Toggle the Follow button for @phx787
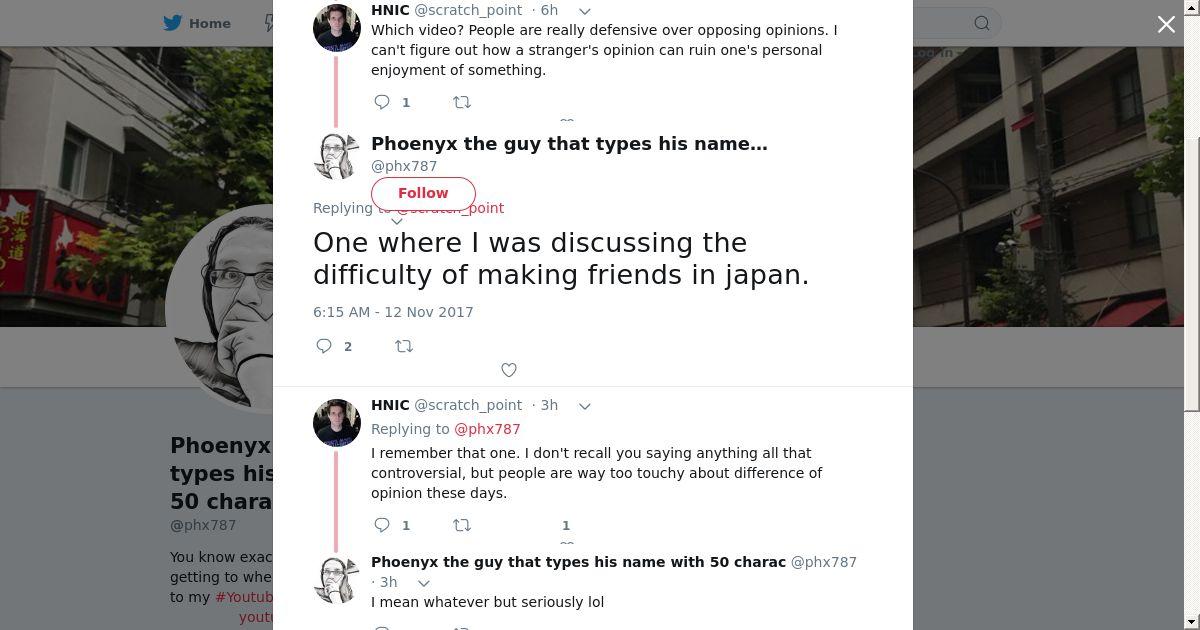 pos(423,193)
